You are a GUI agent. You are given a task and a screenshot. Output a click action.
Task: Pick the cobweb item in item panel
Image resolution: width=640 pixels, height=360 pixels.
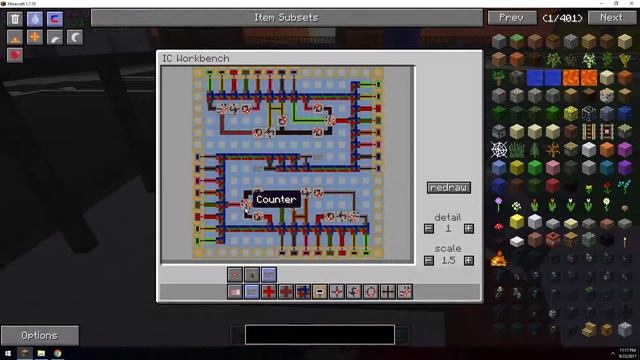pyautogui.click(x=499, y=150)
